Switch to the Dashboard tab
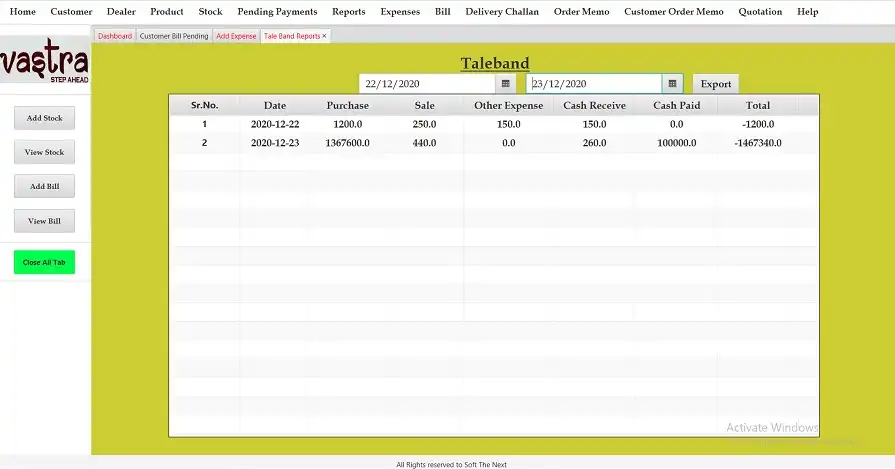 (x=114, y=36)
